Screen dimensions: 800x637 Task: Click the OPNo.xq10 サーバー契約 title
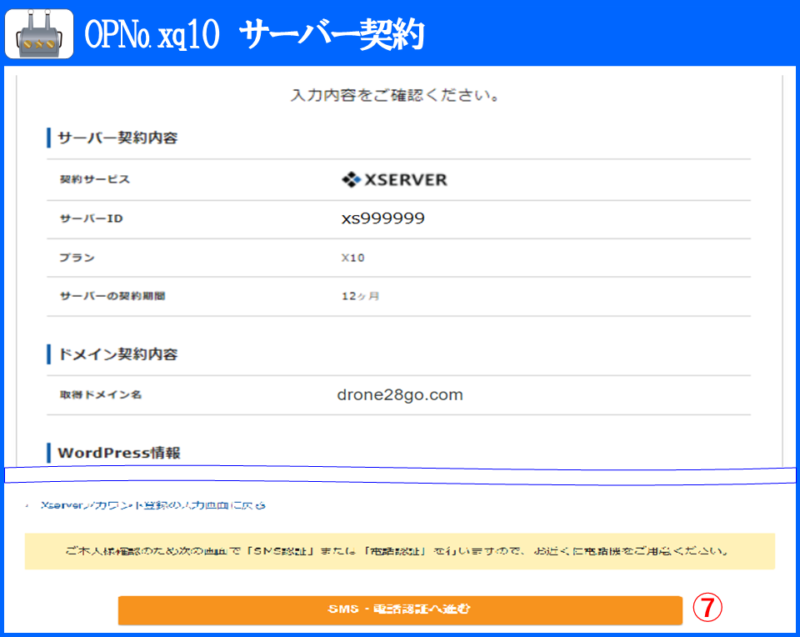[254, 35]
